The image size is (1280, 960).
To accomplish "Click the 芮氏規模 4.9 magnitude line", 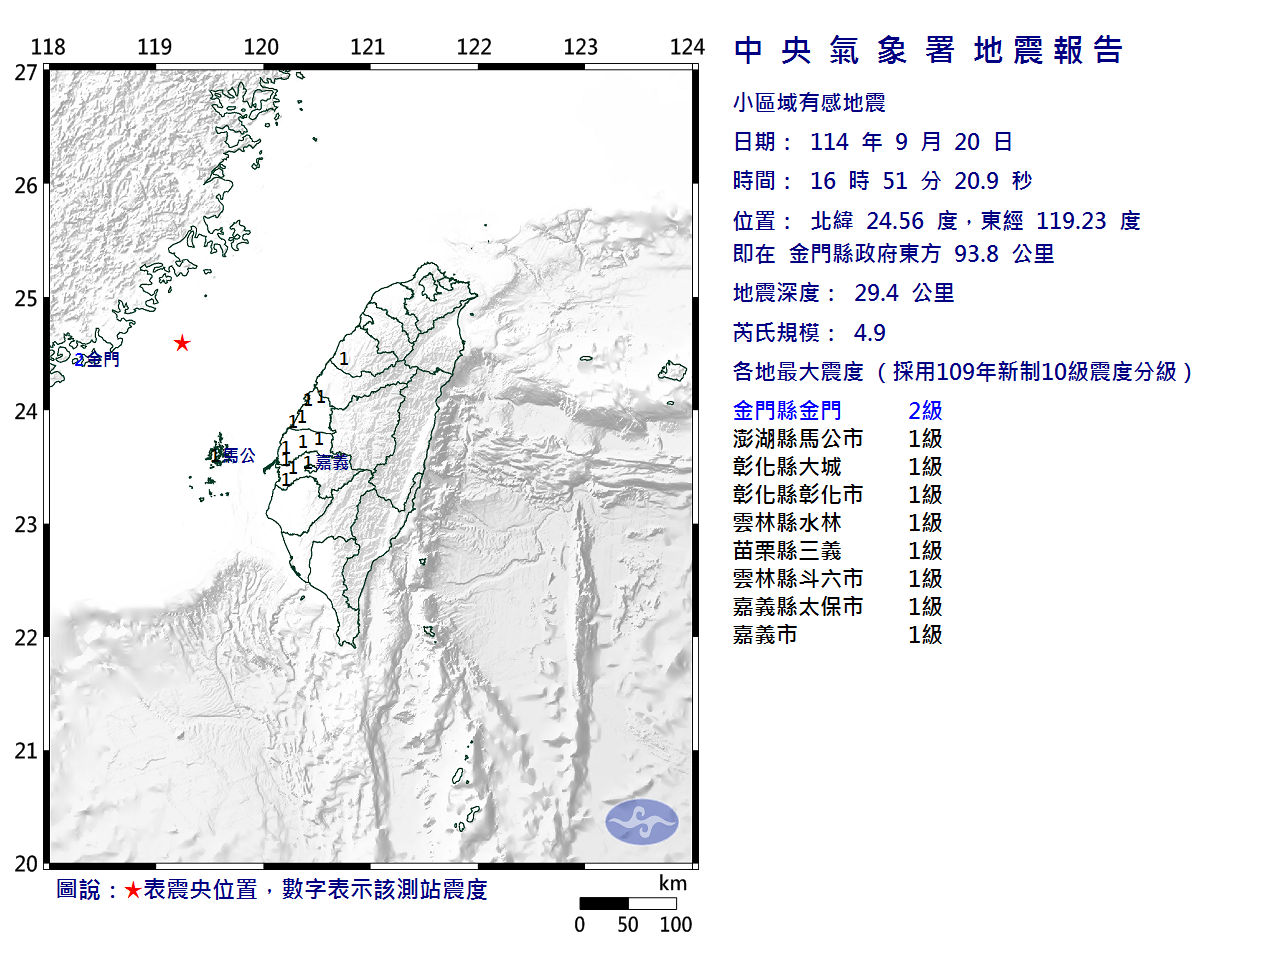I will [x=809, y=332].
